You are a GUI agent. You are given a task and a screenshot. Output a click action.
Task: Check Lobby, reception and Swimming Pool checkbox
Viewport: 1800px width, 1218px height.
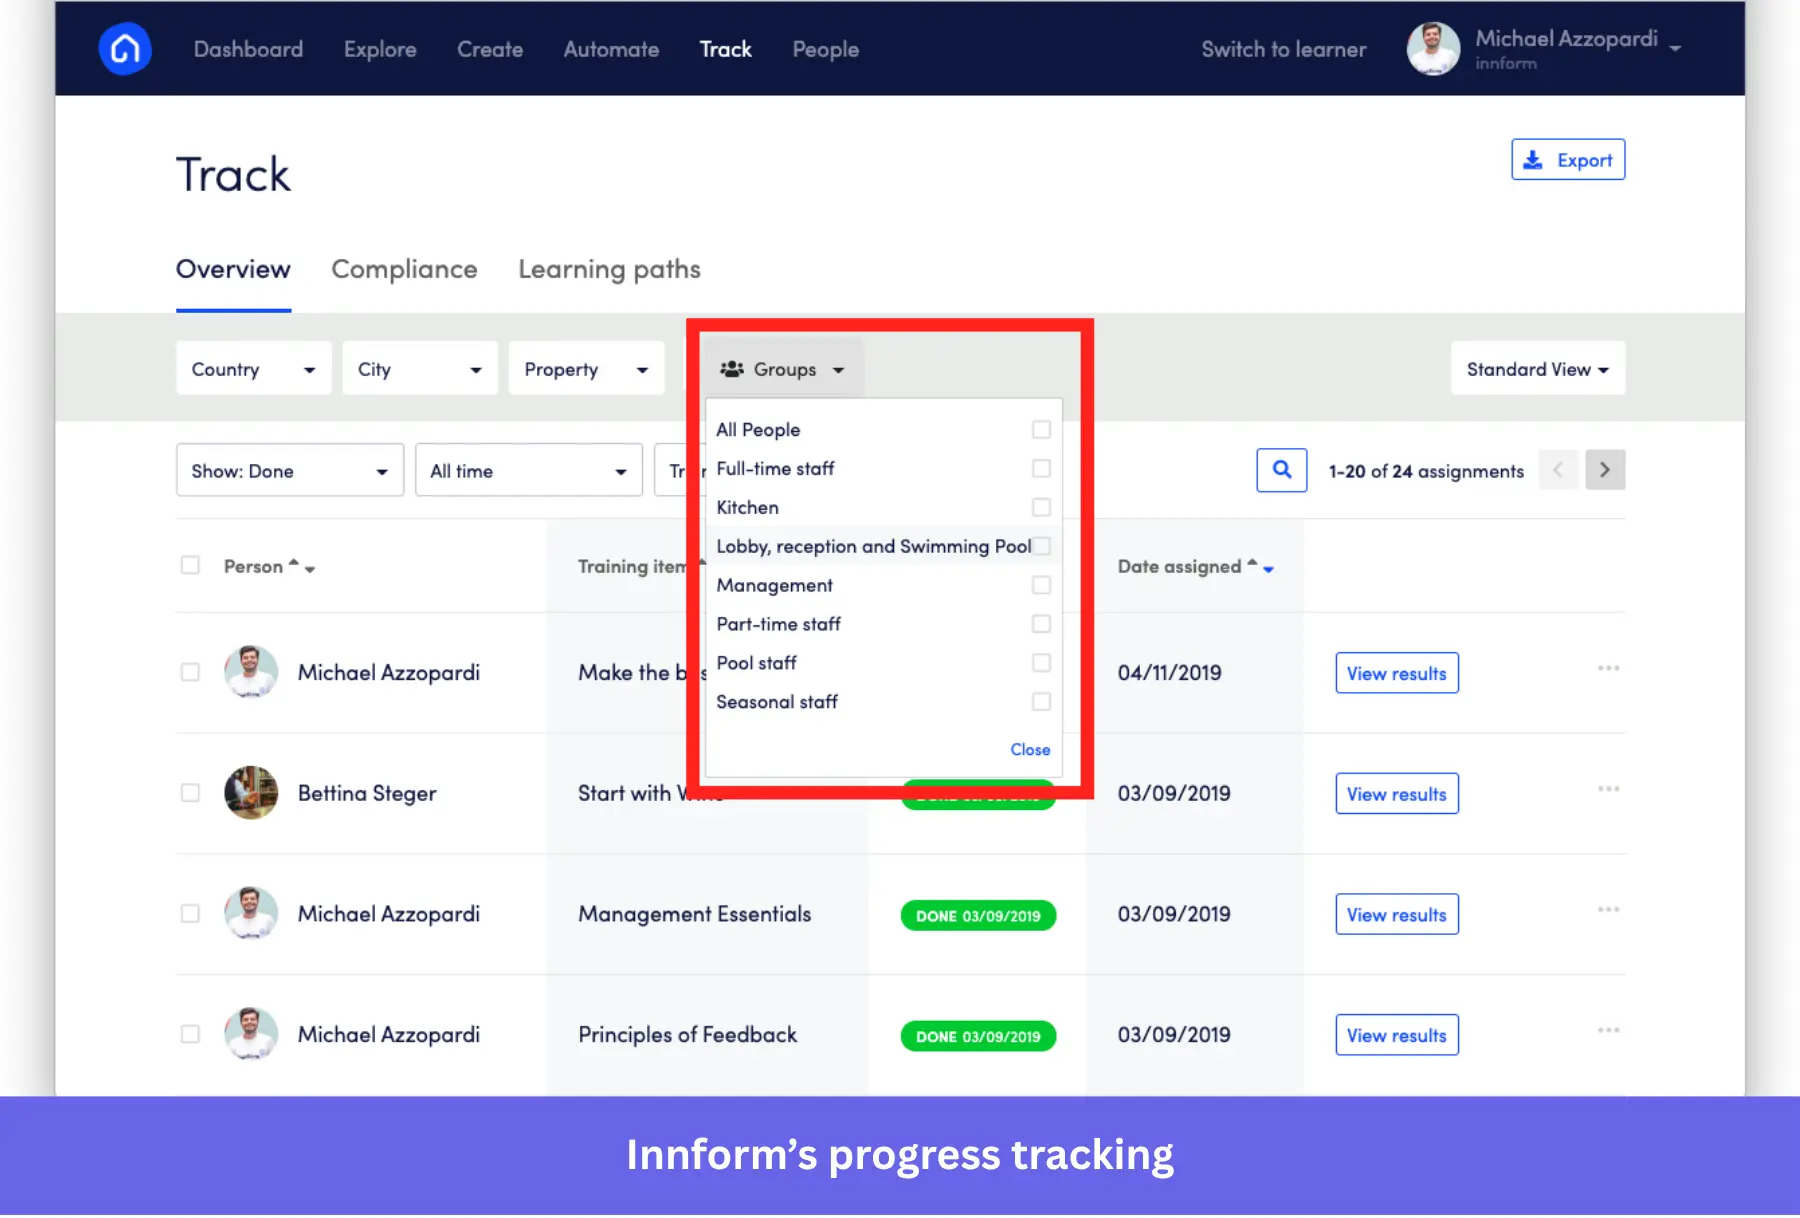1041,546
